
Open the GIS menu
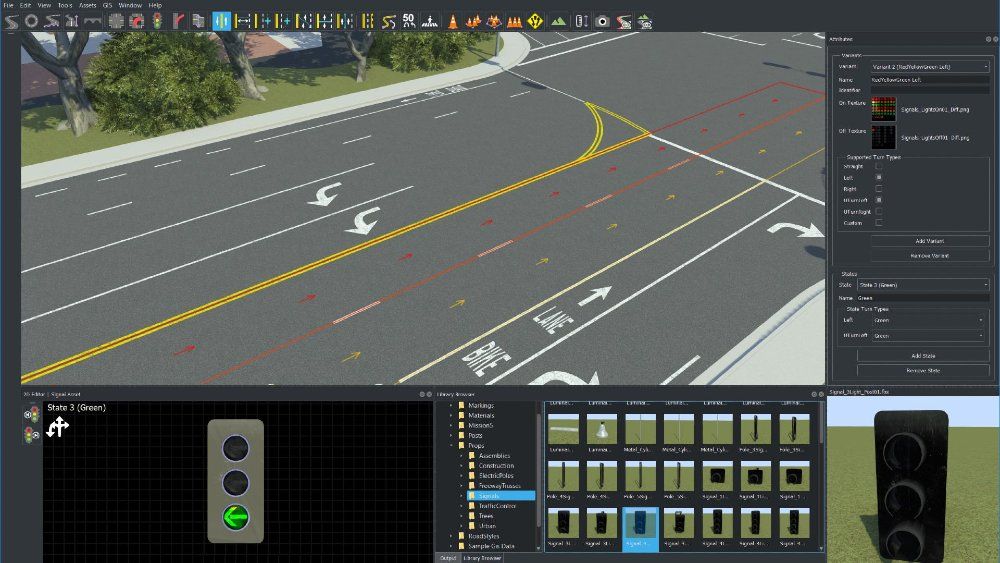(107, 5)
